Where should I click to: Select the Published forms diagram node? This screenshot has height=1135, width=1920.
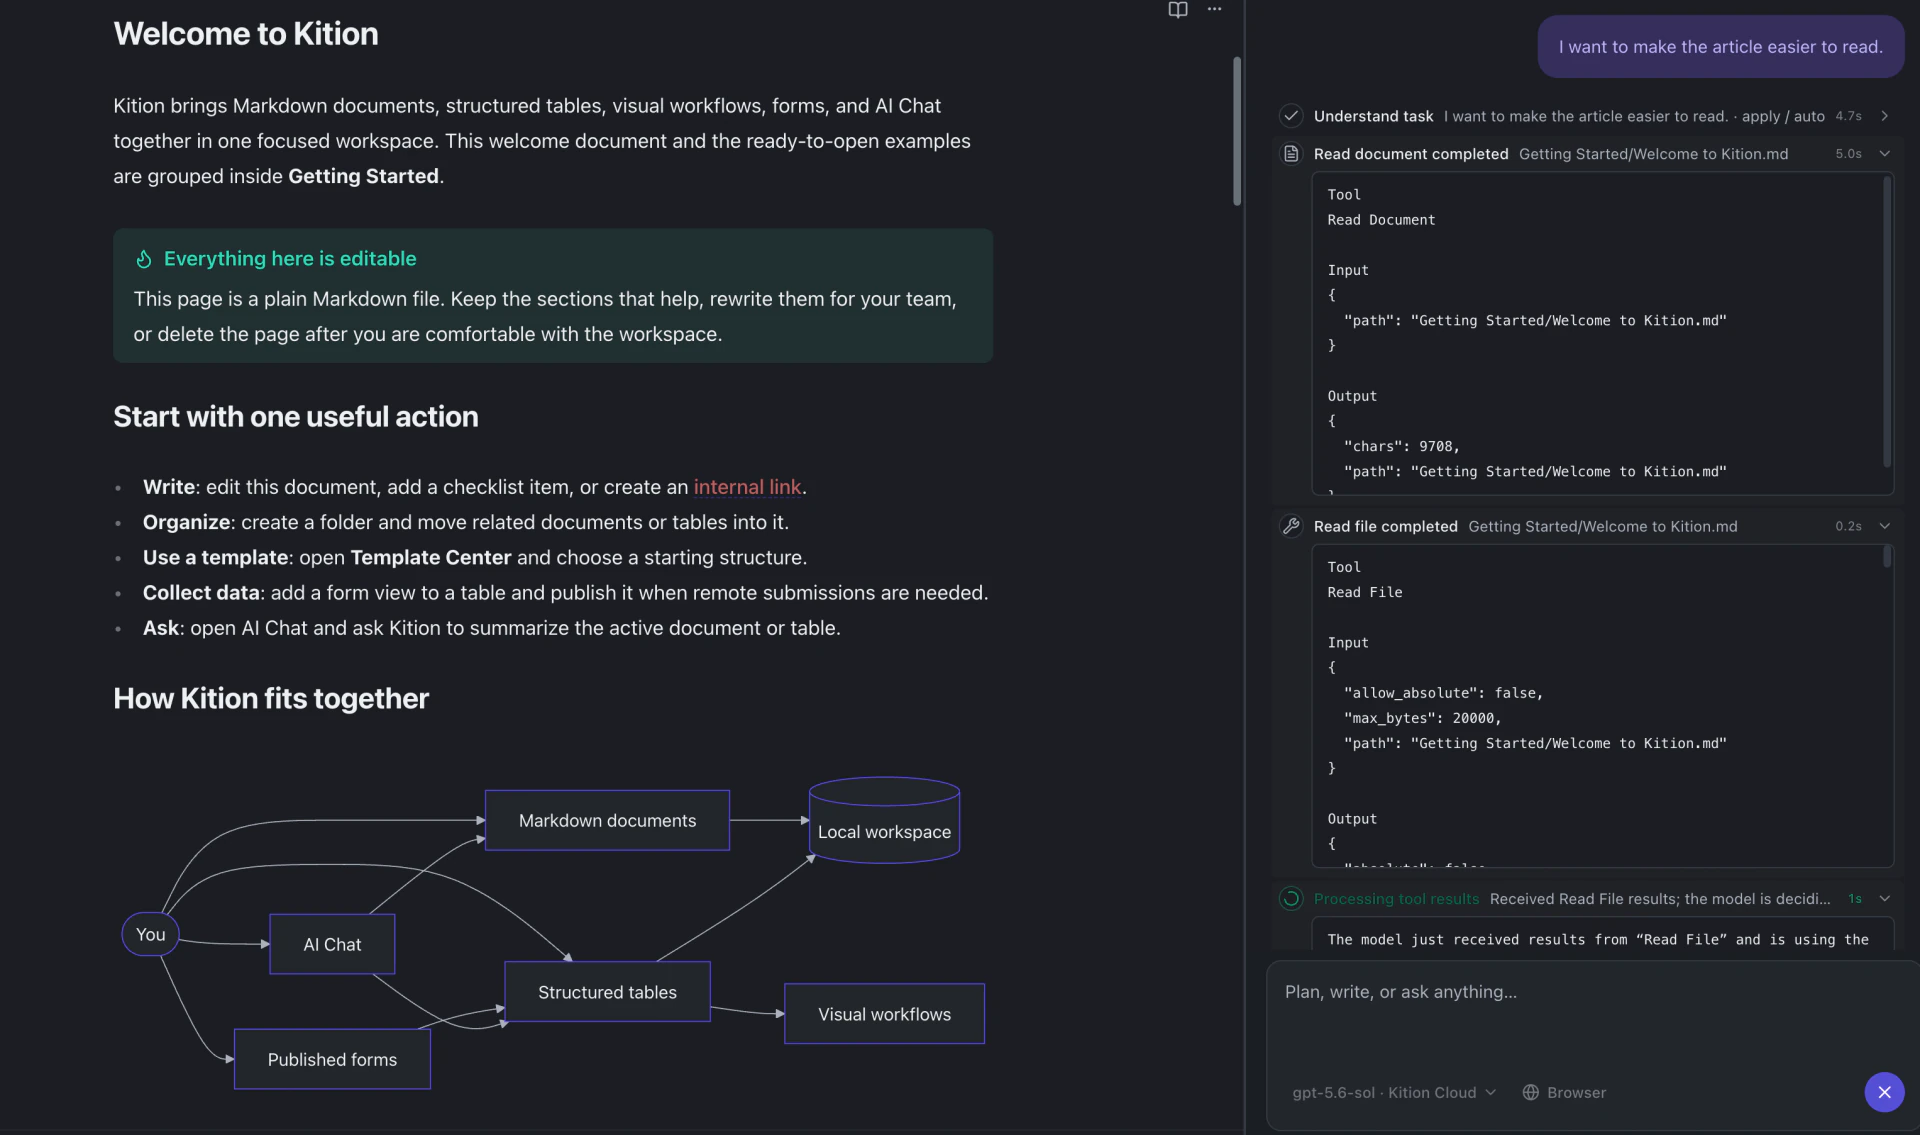pos(332,1059)
